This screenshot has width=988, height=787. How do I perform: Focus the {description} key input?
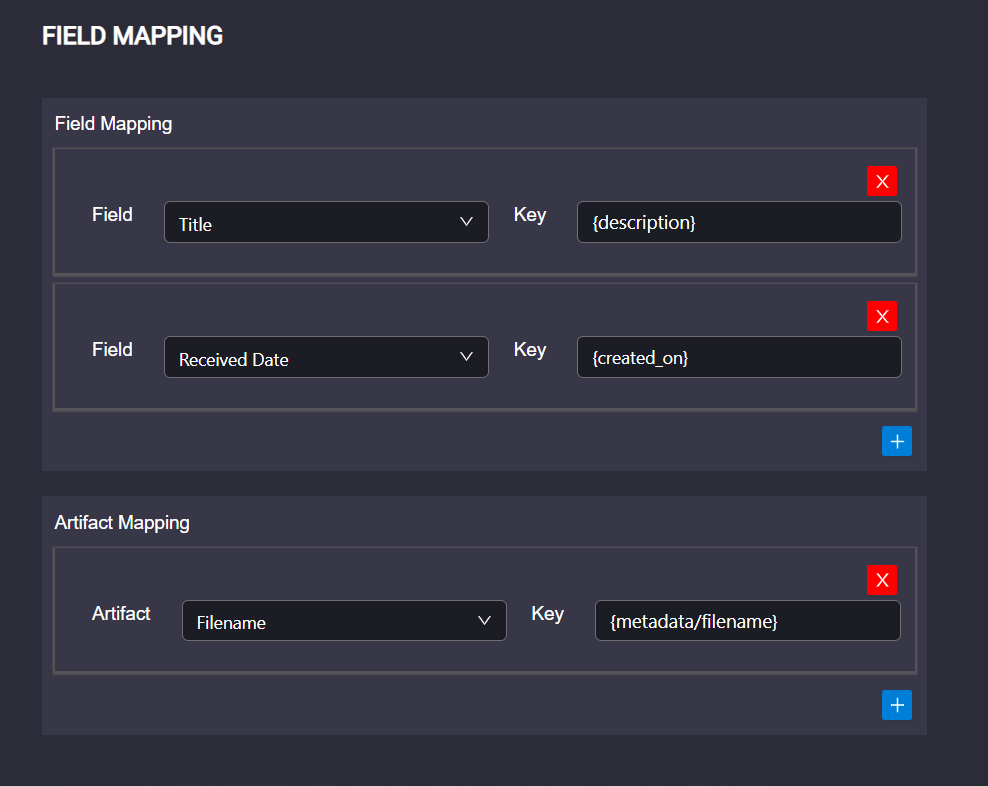click(739, 222)
